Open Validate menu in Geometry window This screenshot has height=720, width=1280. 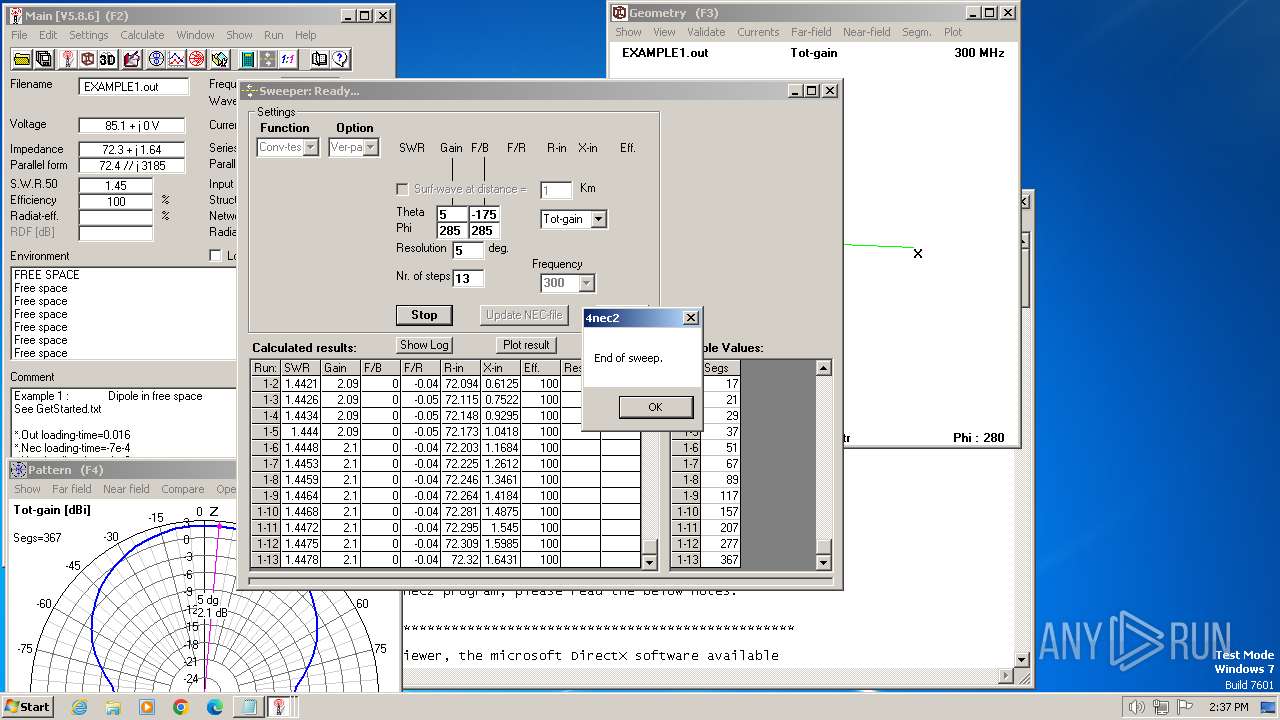tap(706, 32)
